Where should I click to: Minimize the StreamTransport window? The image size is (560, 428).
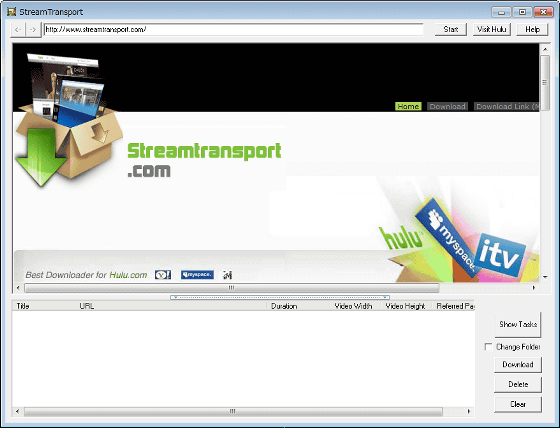[x=501, y=12]
